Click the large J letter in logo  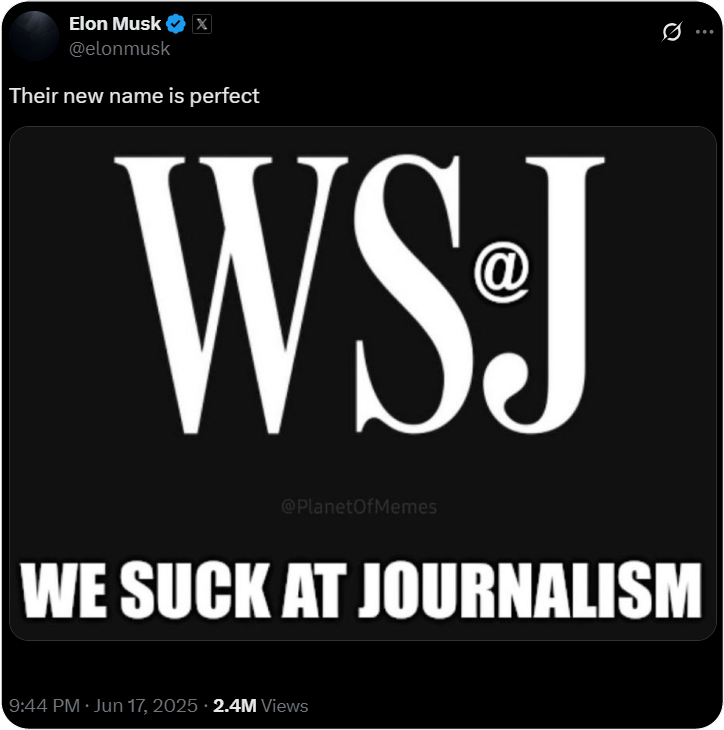coord(545,295)
